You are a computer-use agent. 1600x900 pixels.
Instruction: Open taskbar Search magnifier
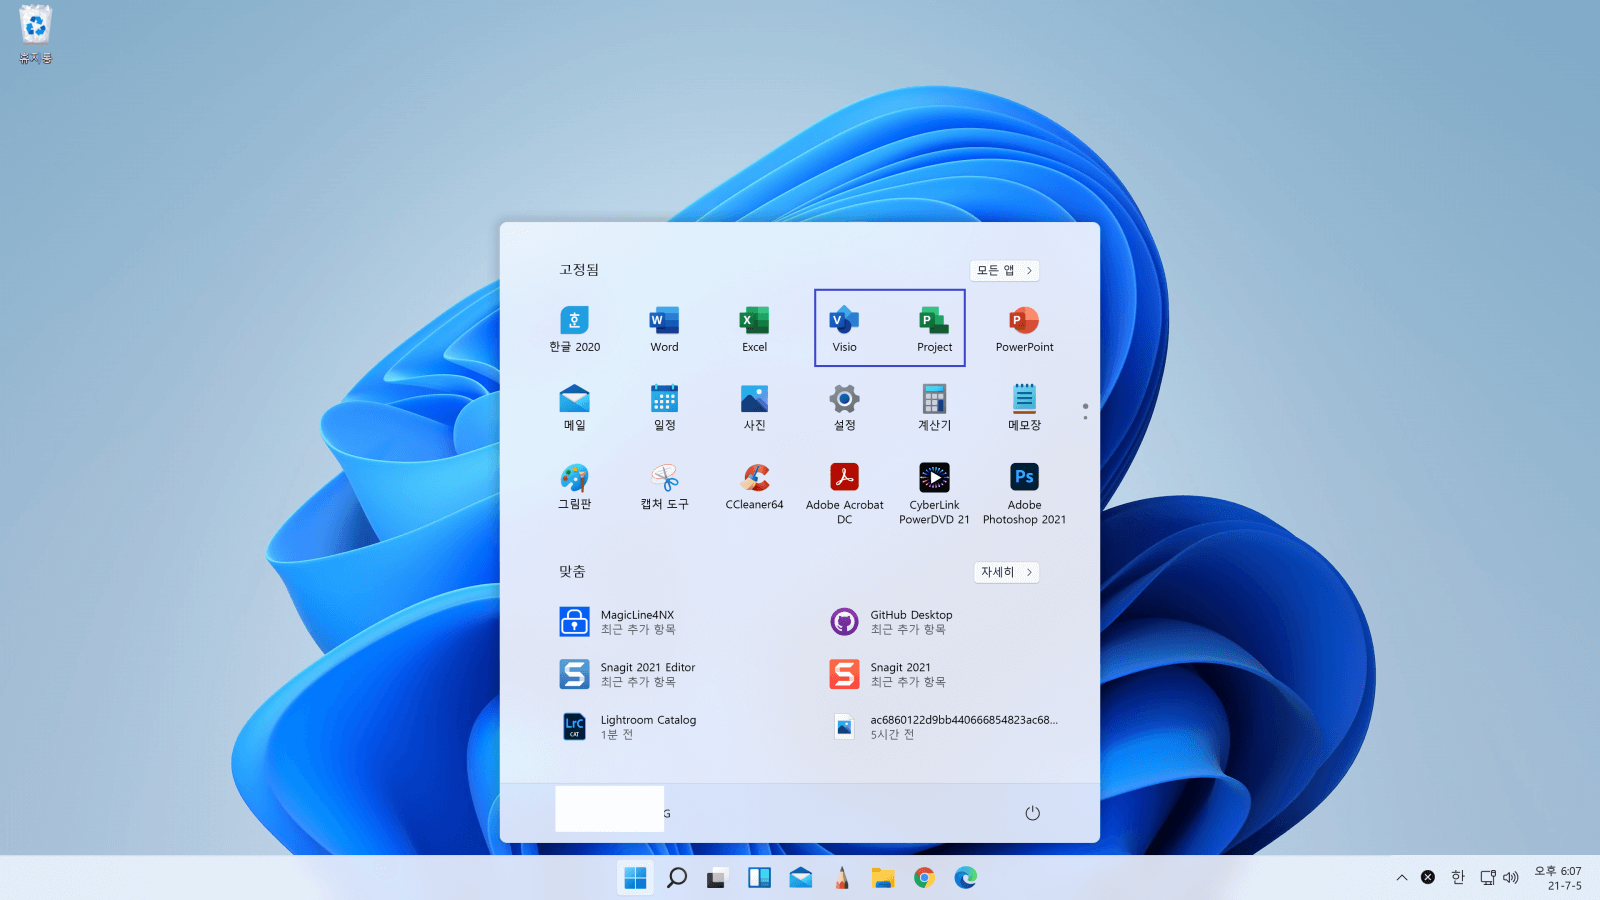(677, 878)
